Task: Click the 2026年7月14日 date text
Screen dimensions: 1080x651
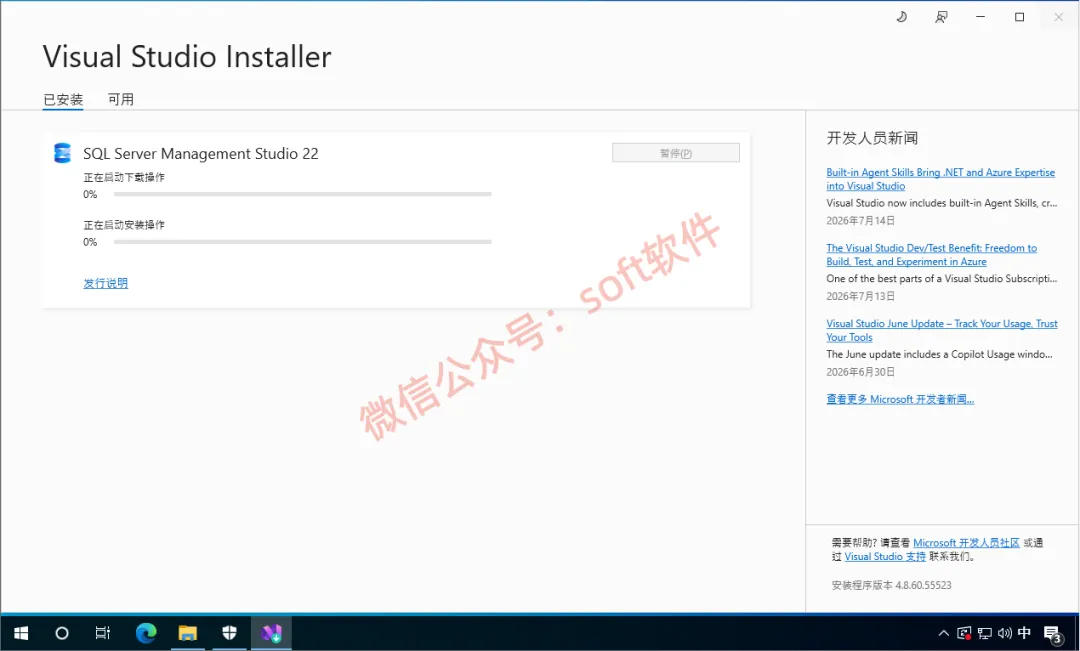Action: pyautogui.click(x=860, y=221)
